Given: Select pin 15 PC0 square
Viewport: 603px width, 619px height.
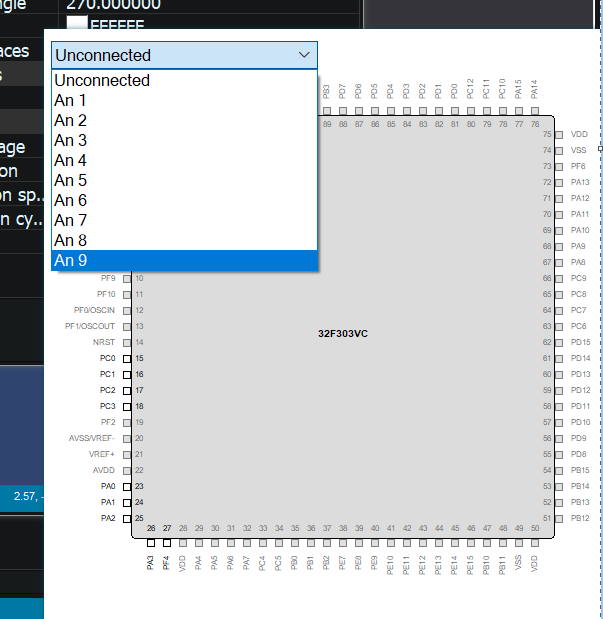Looking at the screenshot, I should [127, 359].
